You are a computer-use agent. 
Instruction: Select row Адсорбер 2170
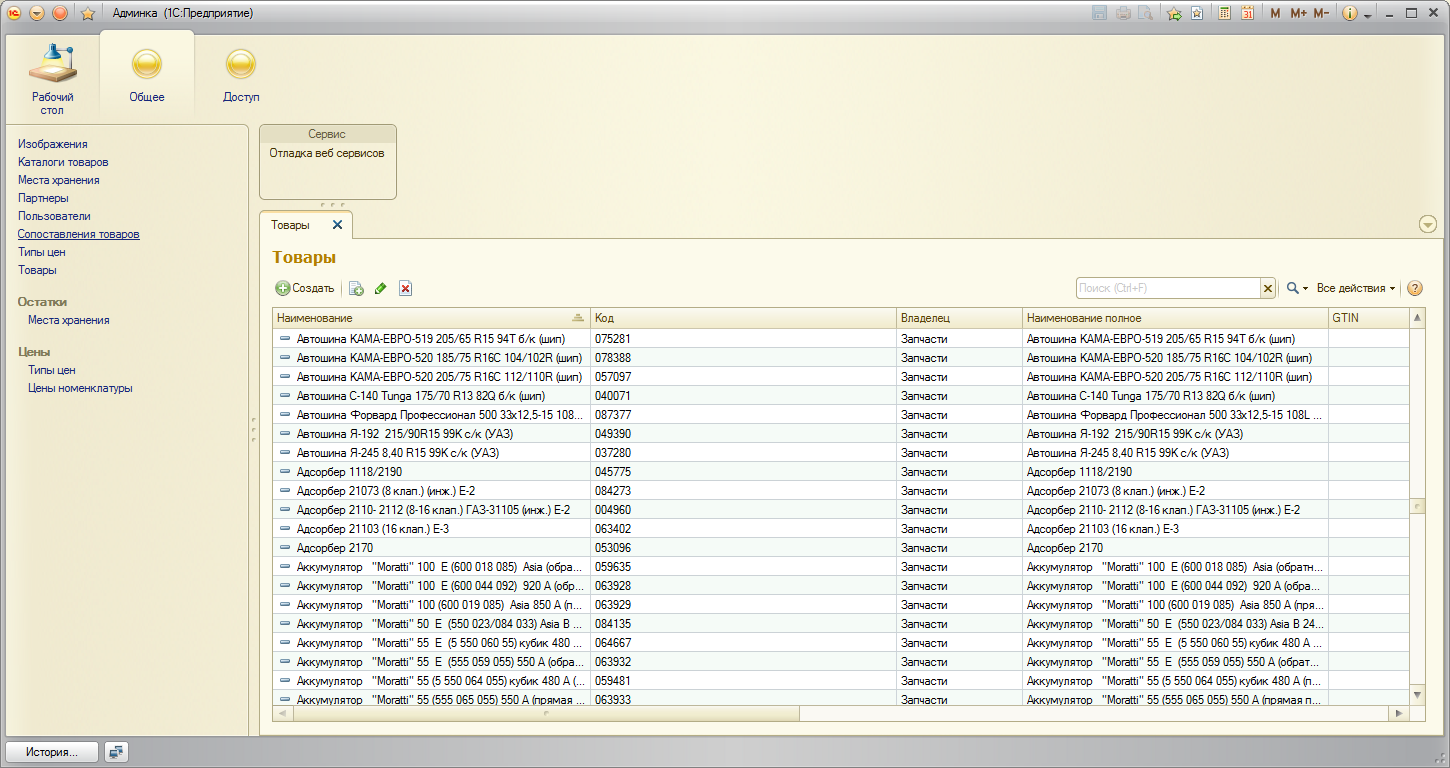coord(841,548)
